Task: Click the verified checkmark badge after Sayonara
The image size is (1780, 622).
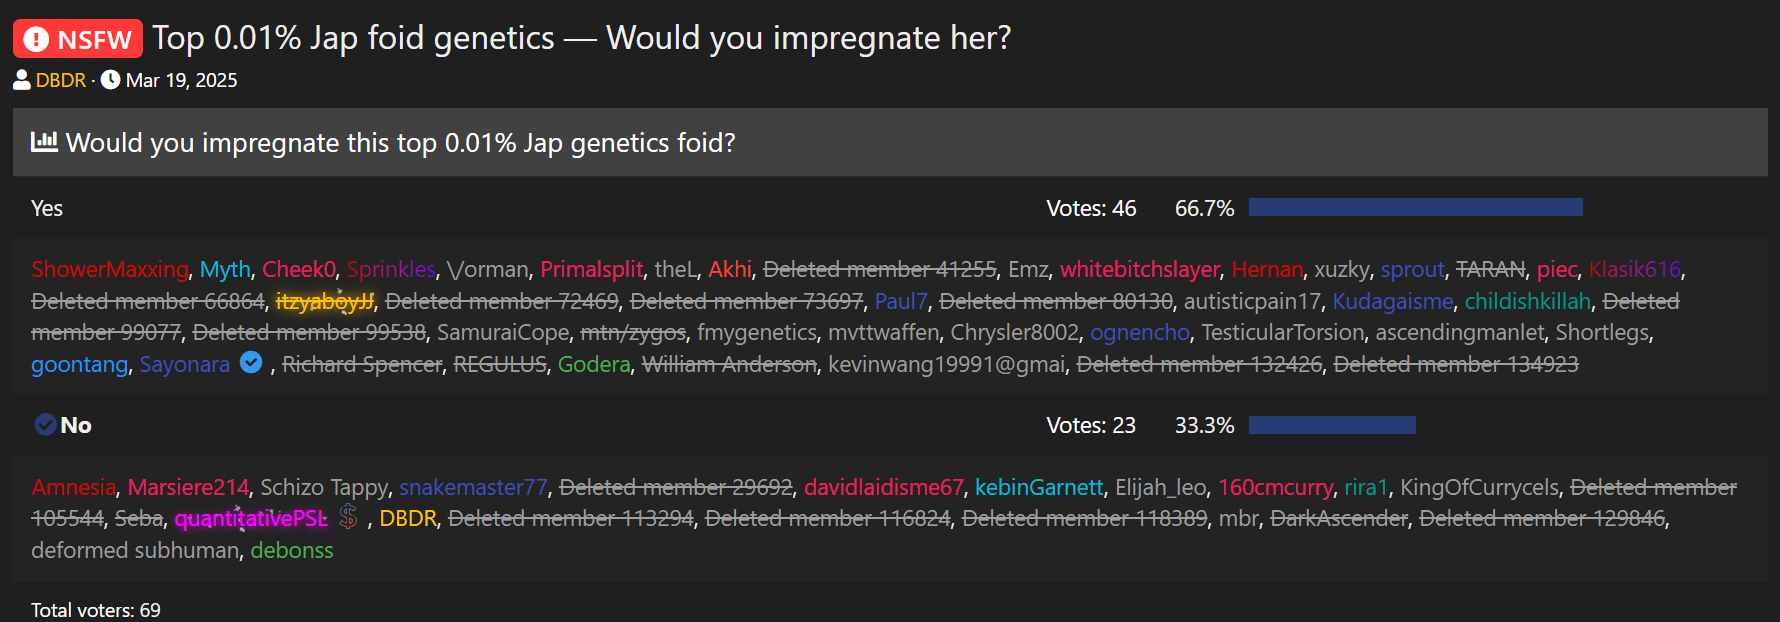Action: click(251, 363)
